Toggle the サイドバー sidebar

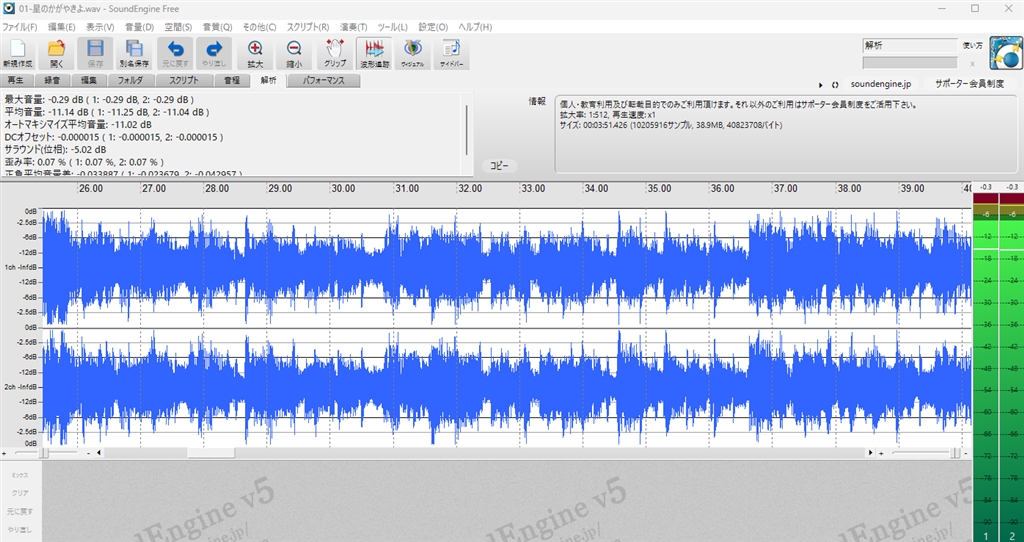click(x=452, y=53)
